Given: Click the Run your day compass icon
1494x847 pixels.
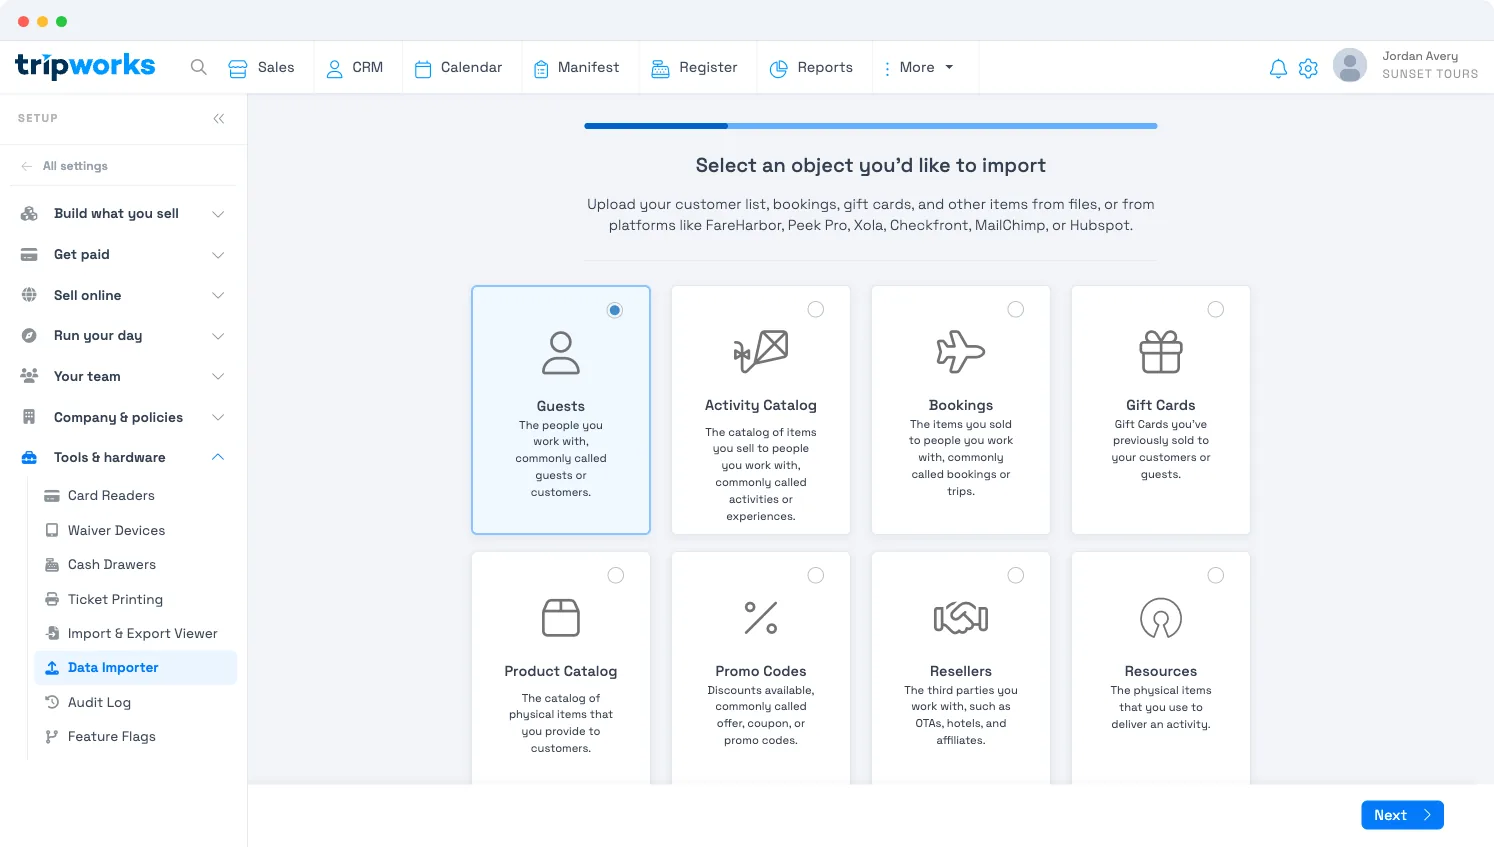Looking at the screenshot, I should (29, 335).
